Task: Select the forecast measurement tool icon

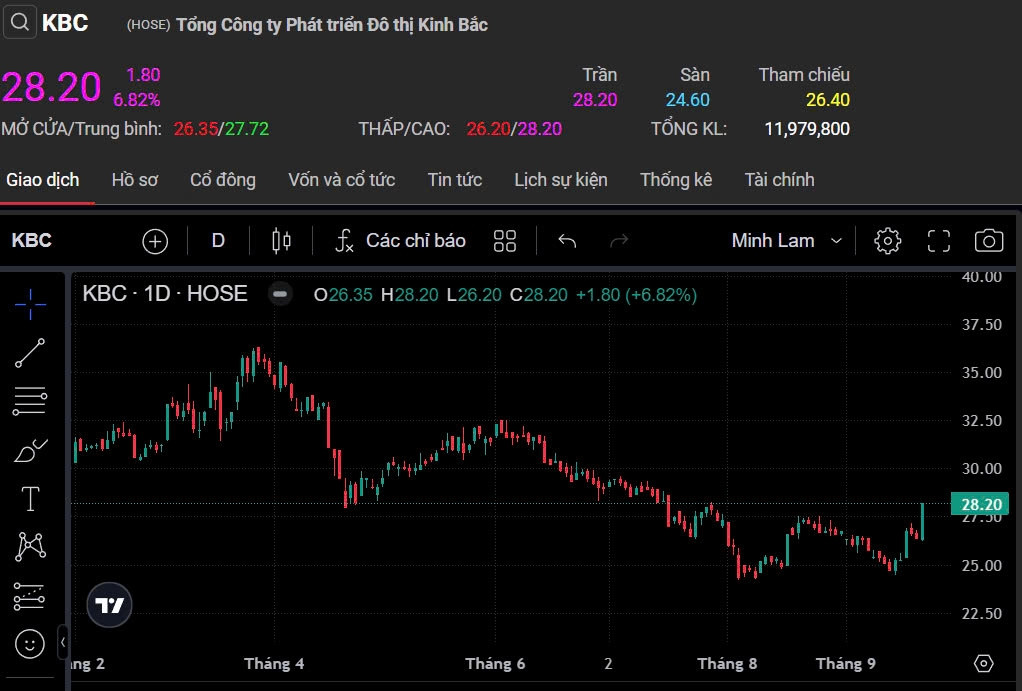Action: coord(29,596)
